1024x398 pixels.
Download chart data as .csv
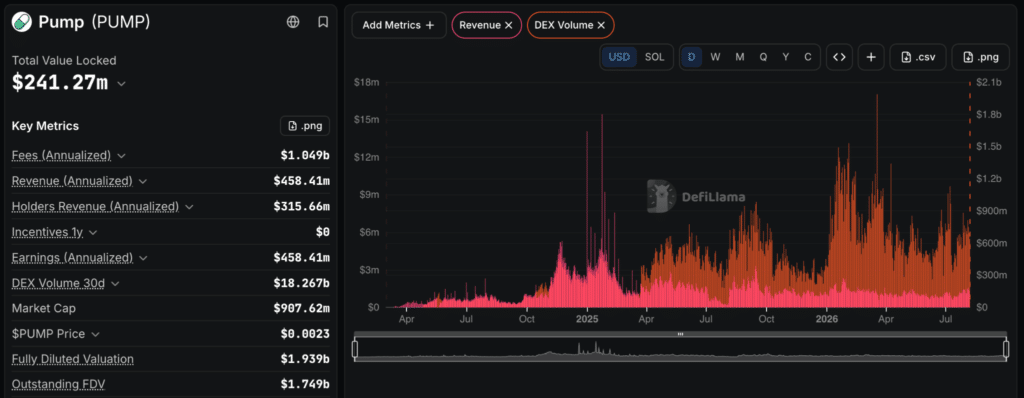[x=918, y=57]
